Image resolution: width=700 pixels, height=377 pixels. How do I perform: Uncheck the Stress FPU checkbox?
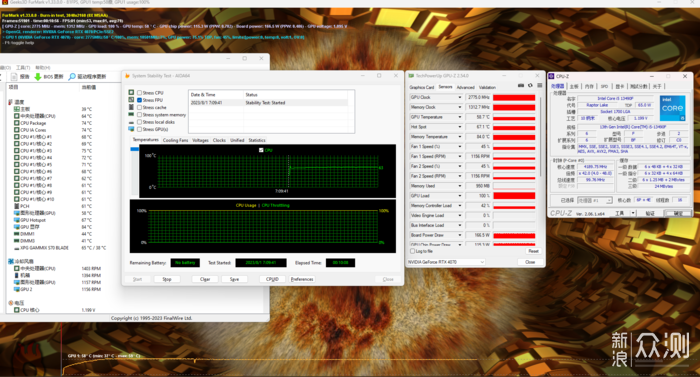pos(139,100)
